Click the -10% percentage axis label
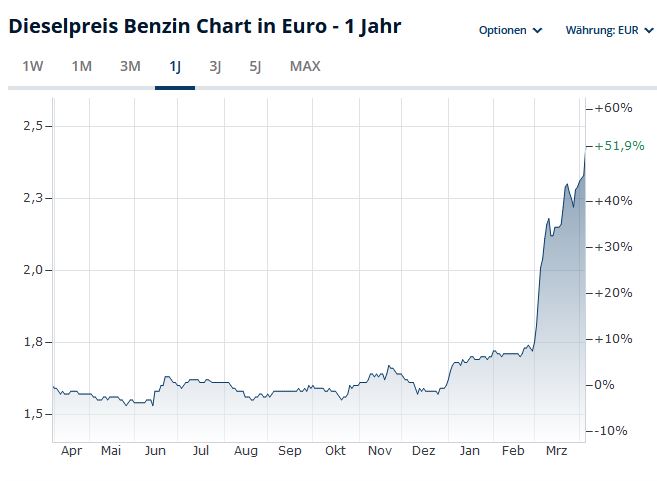 [x=612, y=431]
